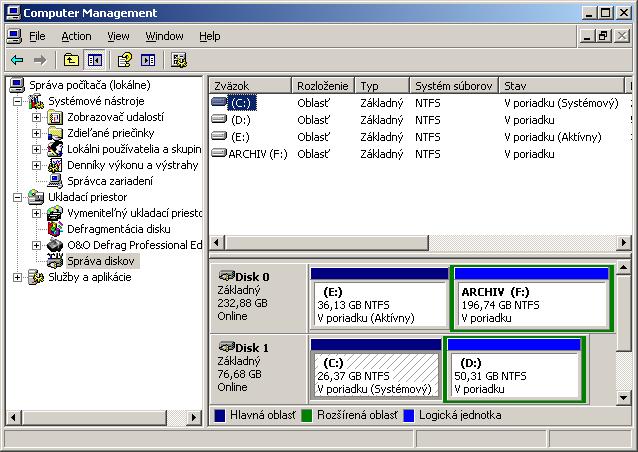Viewport: 638px width, 452px height.
Task: Select Správa počítača (lokálne) root node
Action: [x=90, y=85]
